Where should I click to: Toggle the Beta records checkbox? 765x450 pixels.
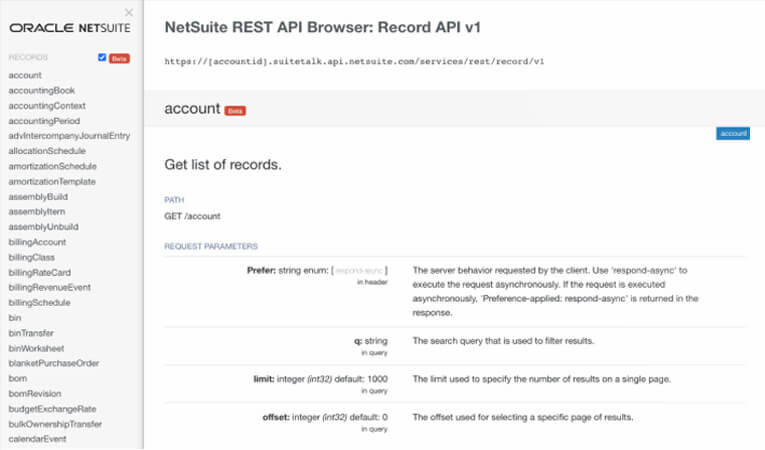(102, 58)
